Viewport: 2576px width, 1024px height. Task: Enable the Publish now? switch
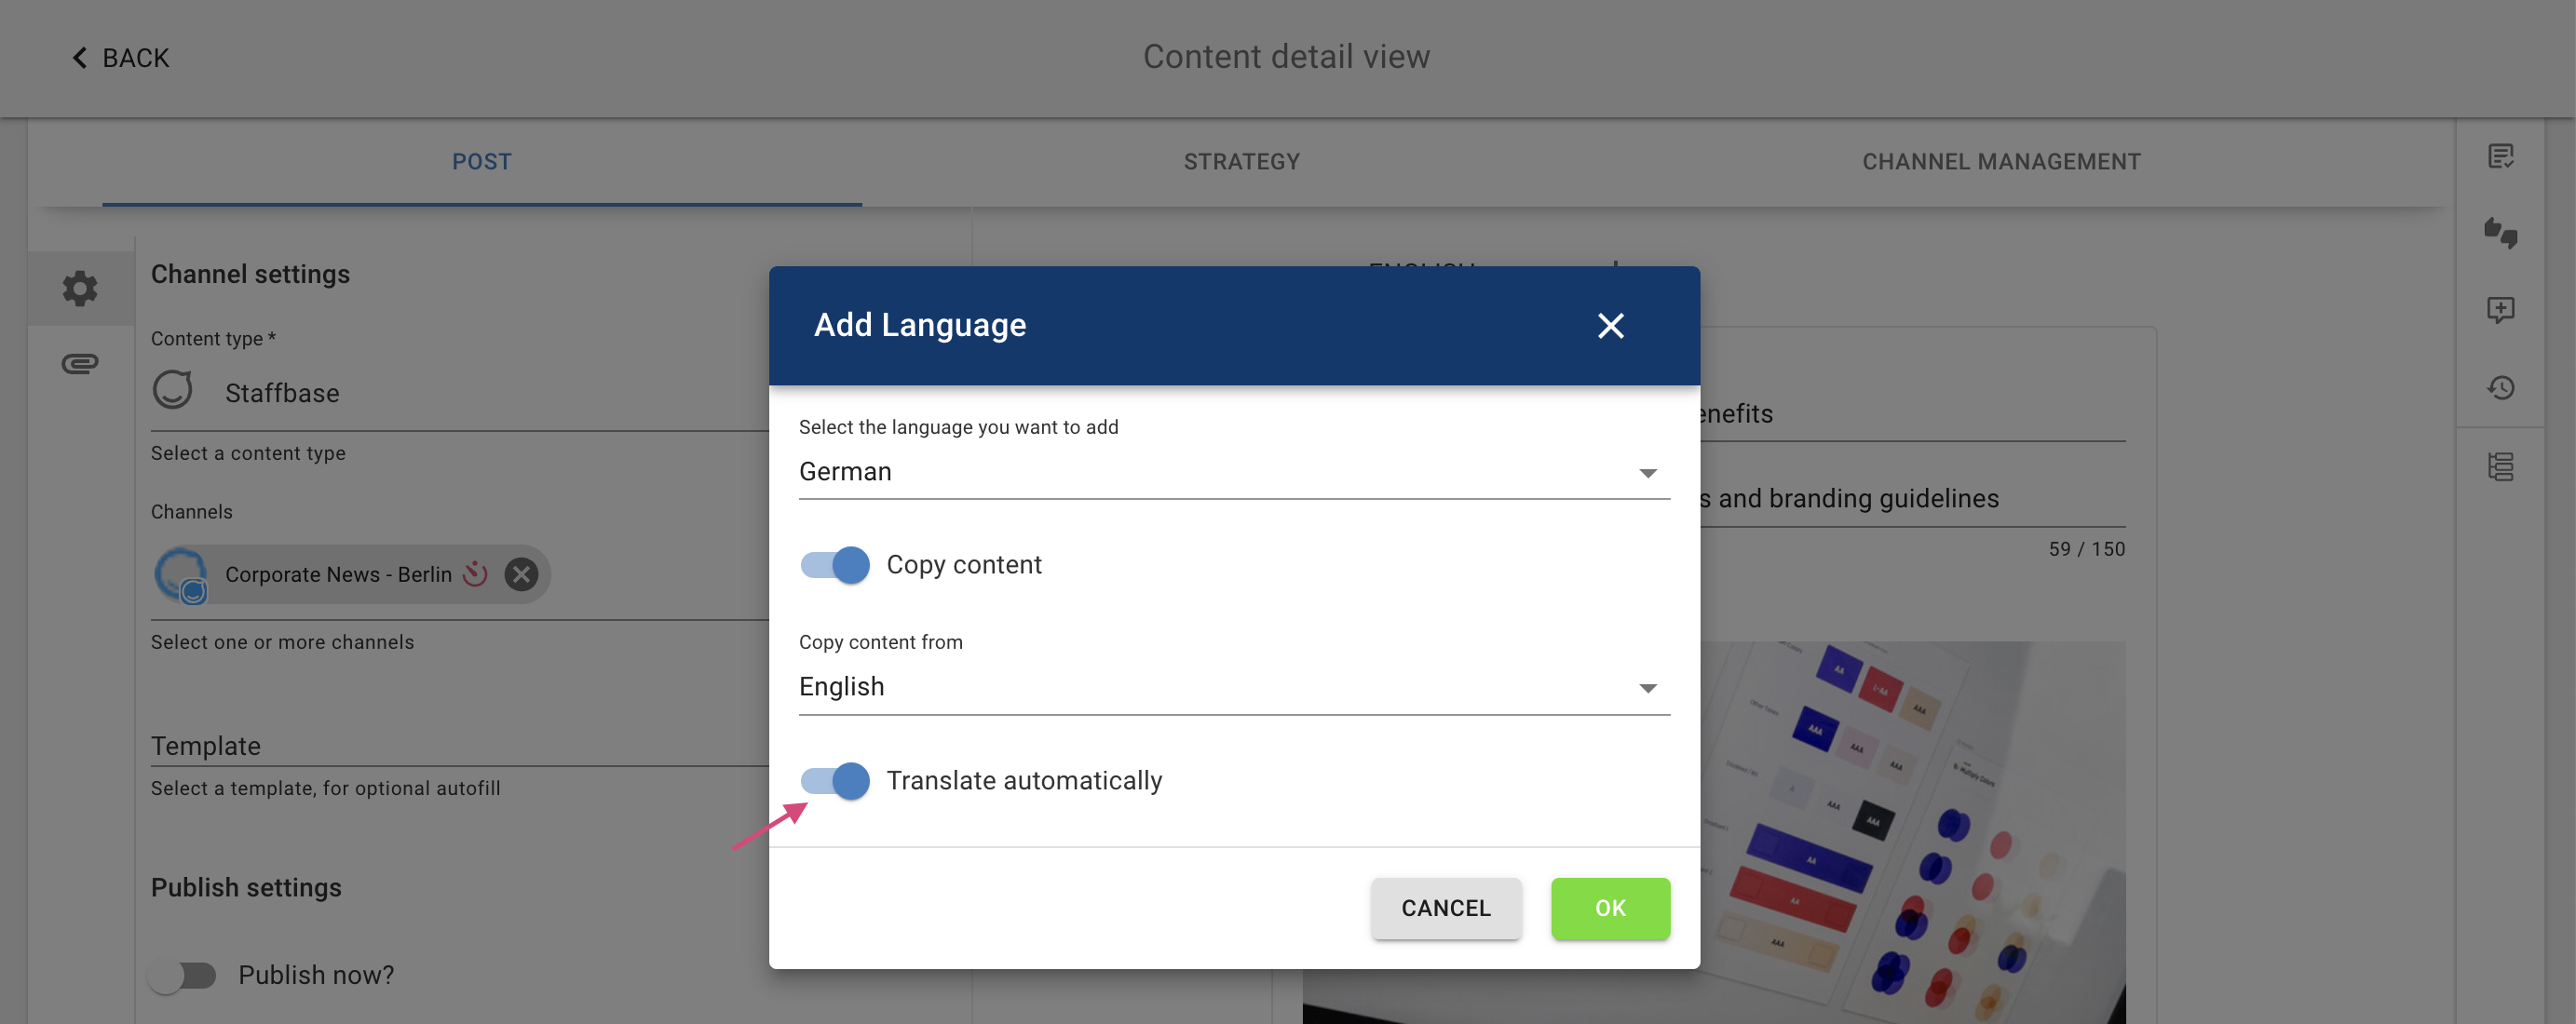(x=183, y=975)
